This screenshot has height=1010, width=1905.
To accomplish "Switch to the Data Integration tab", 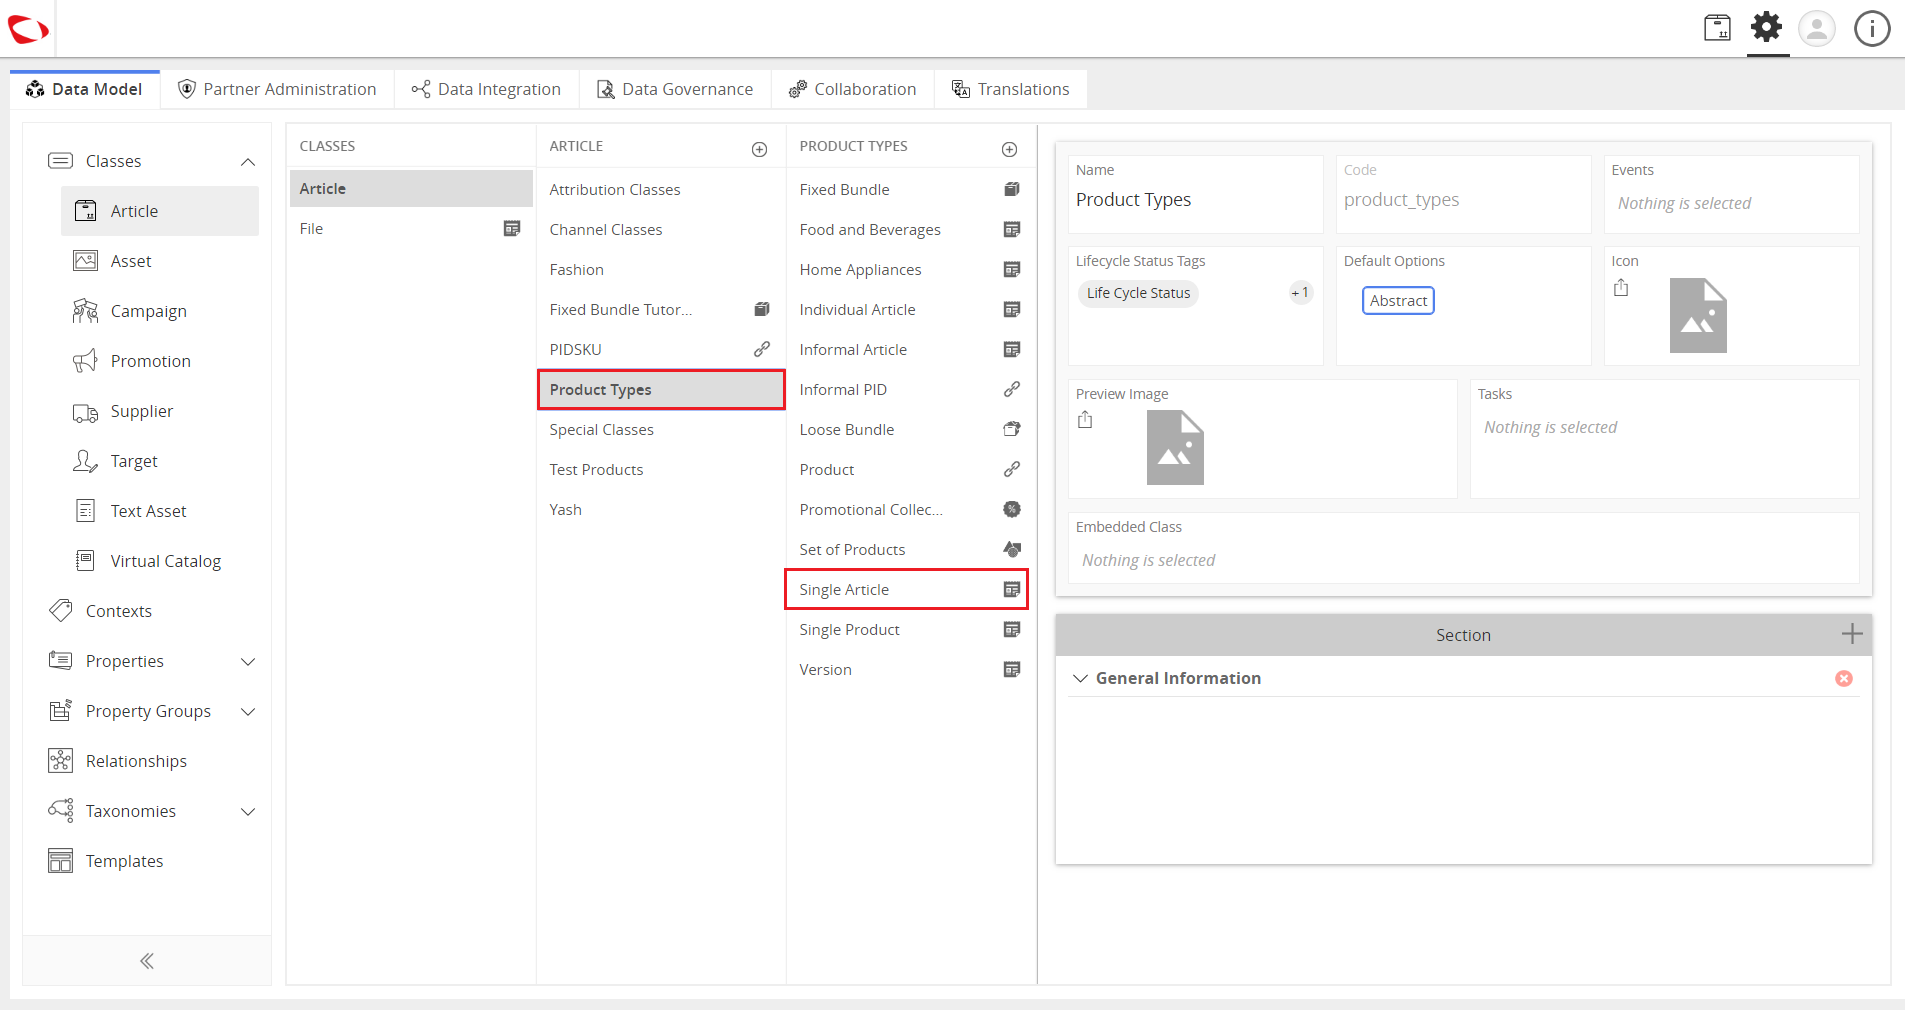I will tap(487, 89).
